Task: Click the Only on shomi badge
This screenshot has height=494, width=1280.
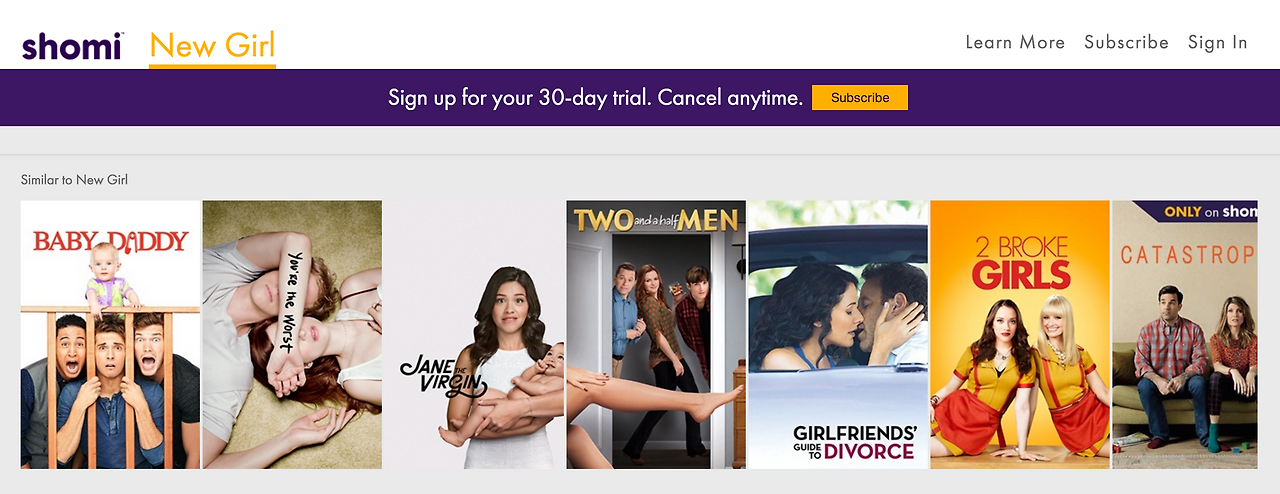Action: click(1196, 211)
